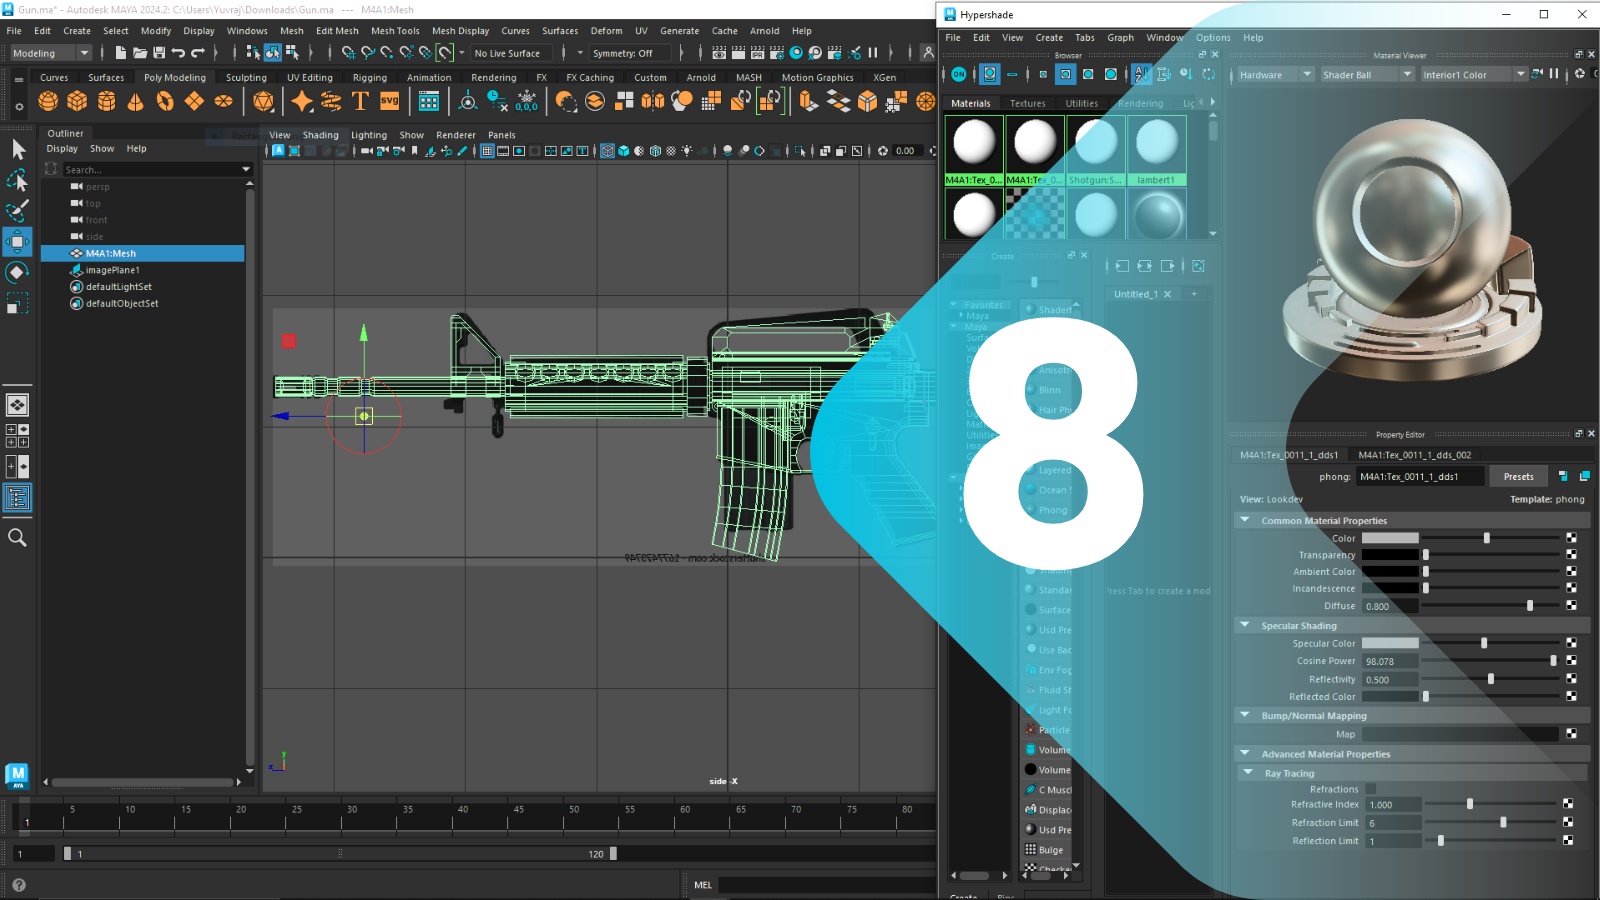The height and width of the screenshot is (900, 1600).
Task: Click the map button next to Diffuse
Action: (x=1571, y=606)
